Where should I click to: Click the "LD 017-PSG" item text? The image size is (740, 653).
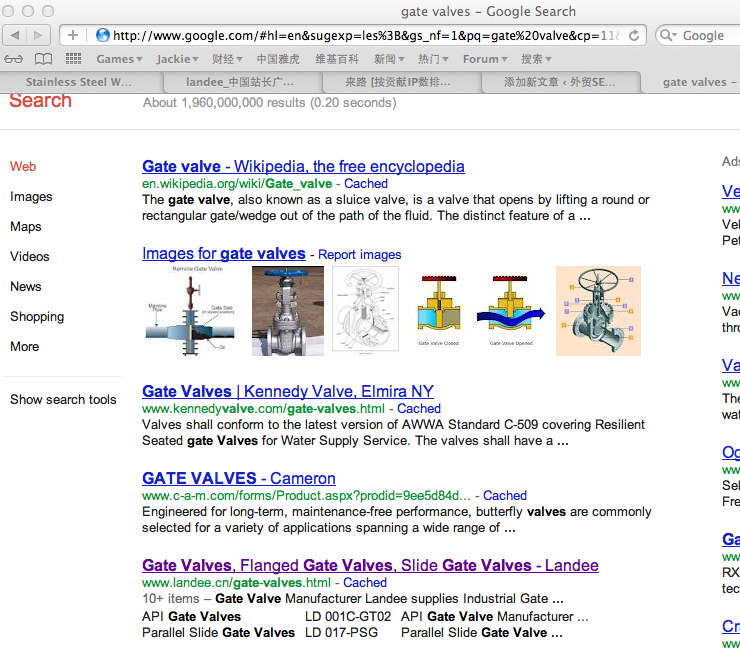[341, 633]
